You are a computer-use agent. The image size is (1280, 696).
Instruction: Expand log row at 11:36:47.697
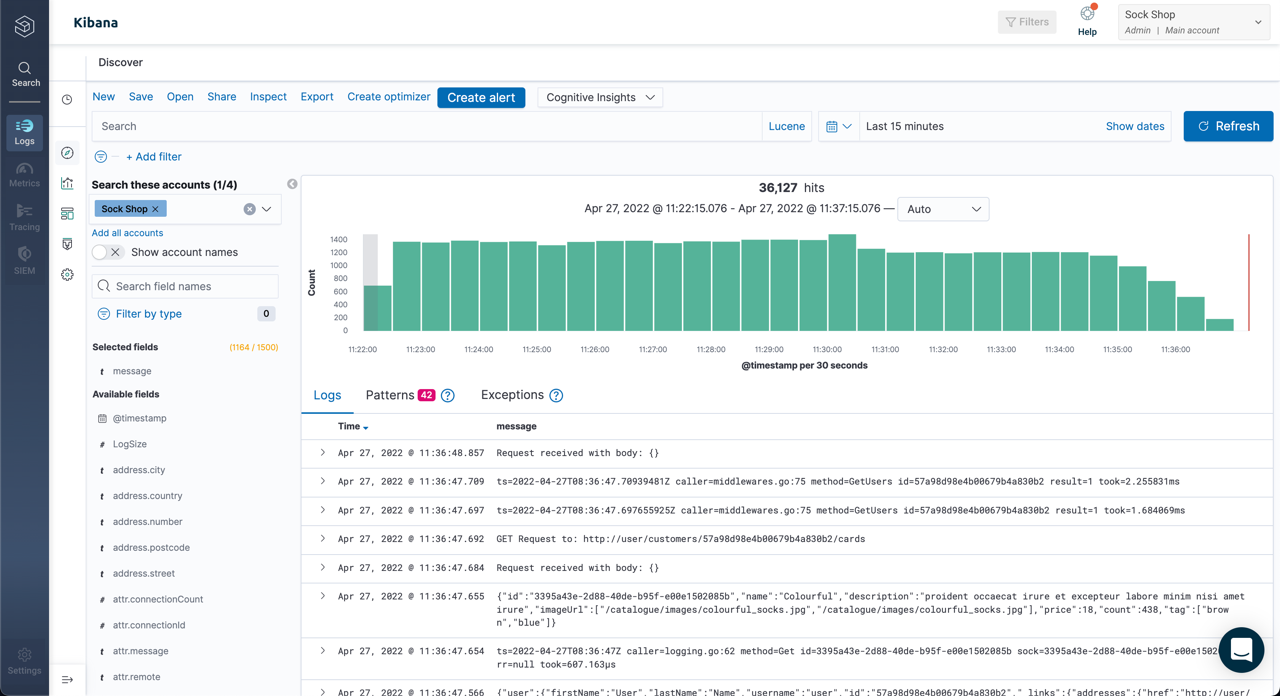point(323,510)
